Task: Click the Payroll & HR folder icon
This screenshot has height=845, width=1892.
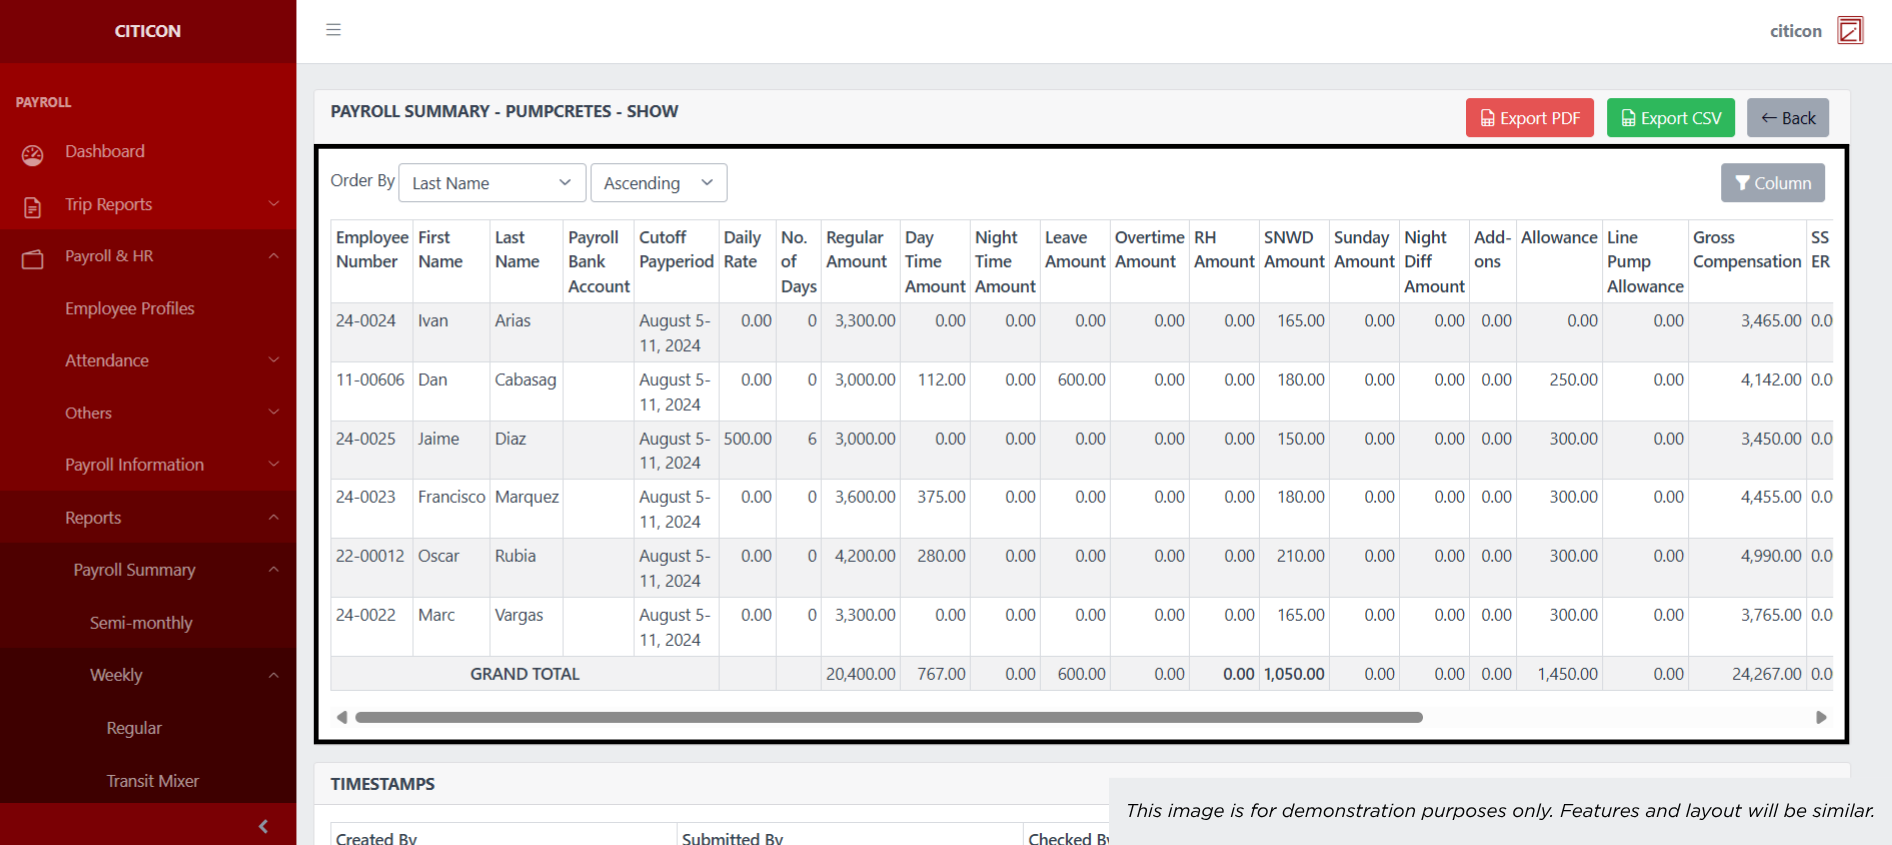Action: point(33,259)
